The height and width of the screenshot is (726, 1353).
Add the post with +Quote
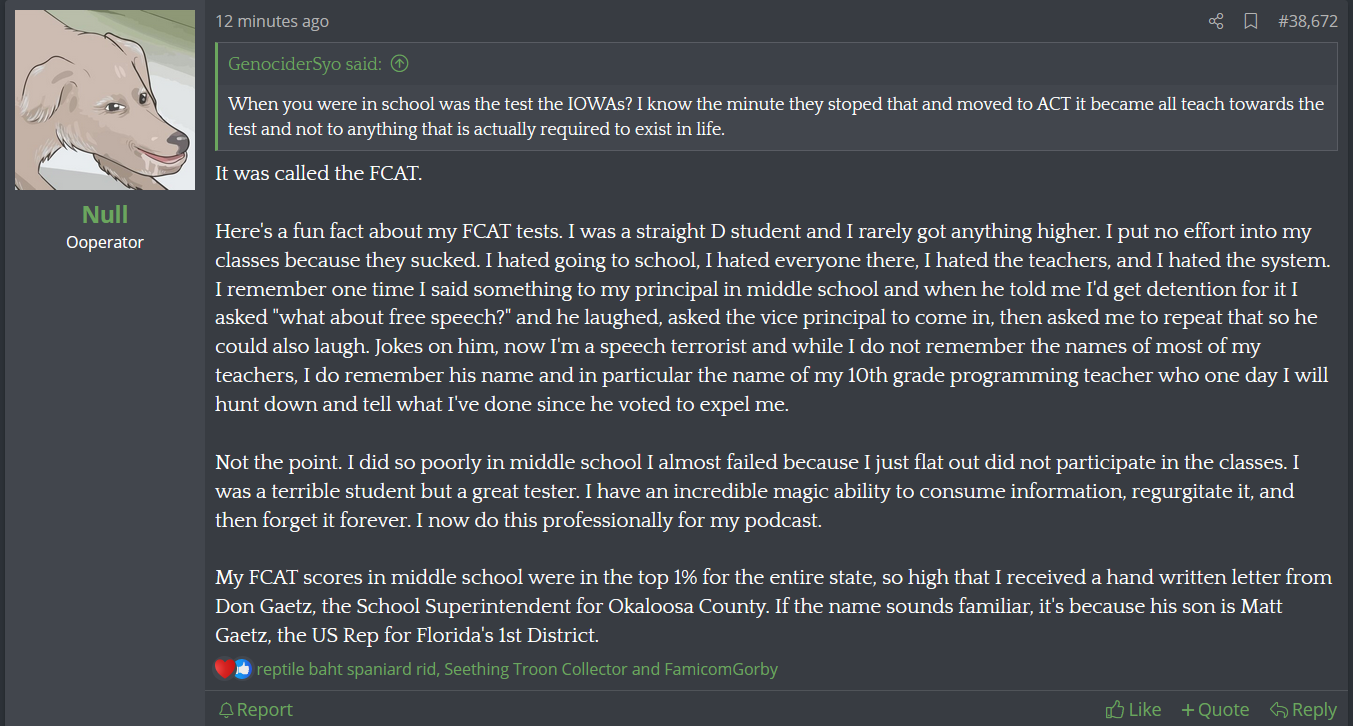1215,709
